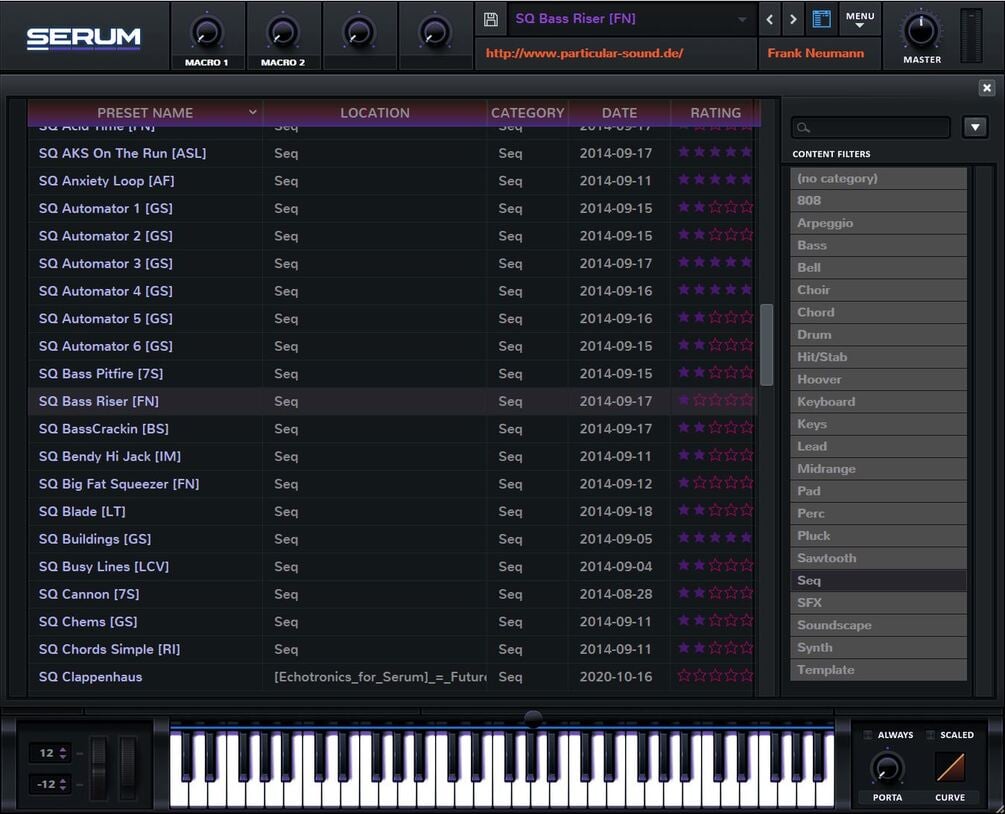Screen dimensions: 1005x814
Task: Set star rating for SQ Bass Riser [FN]
Action: point(715,401)
